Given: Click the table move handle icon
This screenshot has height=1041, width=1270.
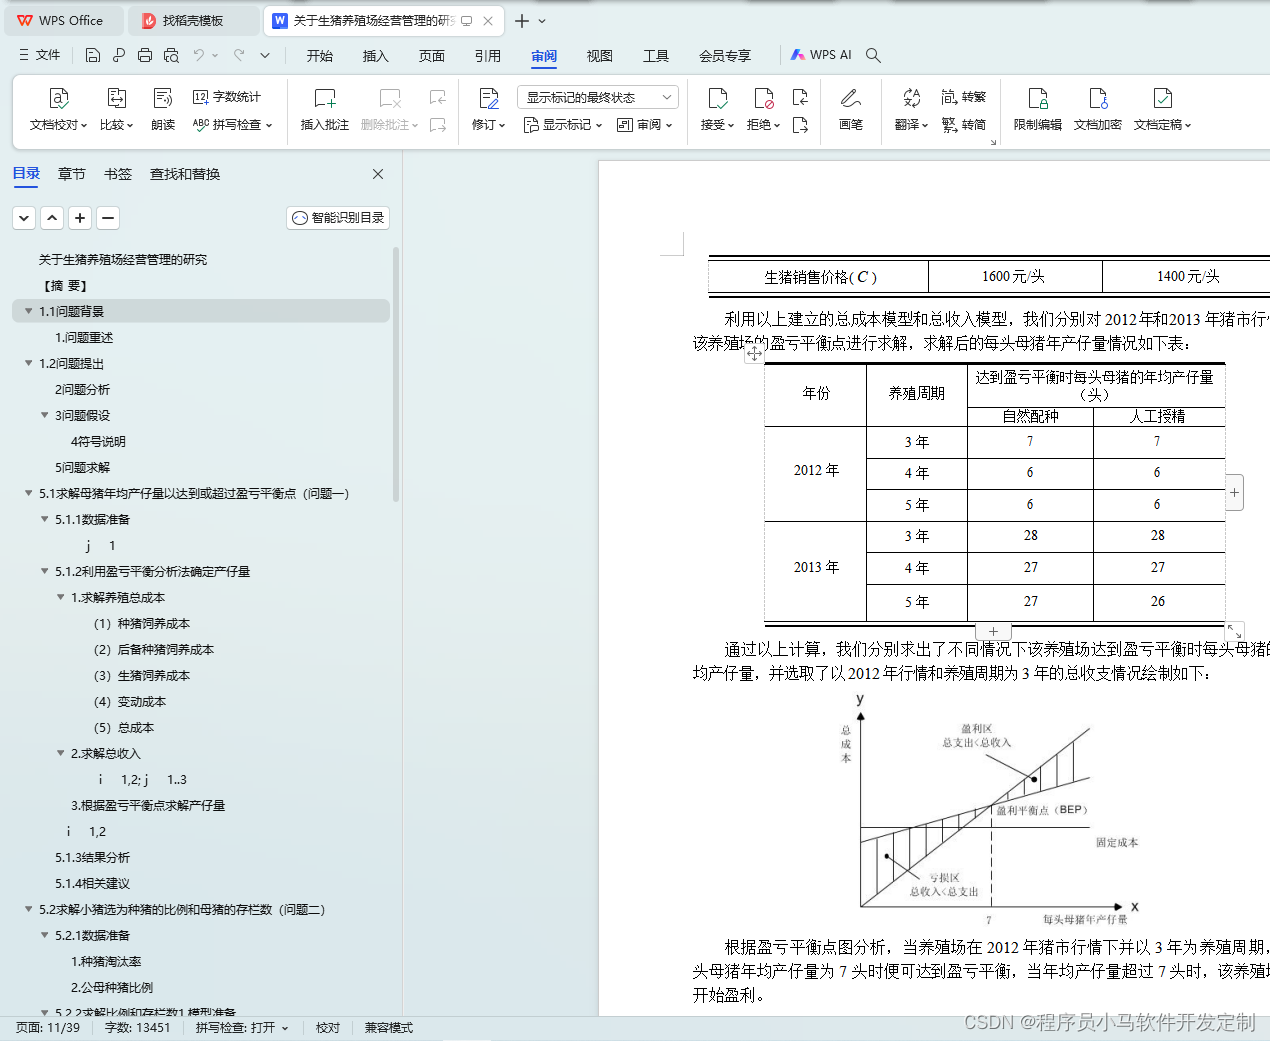Looking at the screenshot, I should tap(754, 354).
